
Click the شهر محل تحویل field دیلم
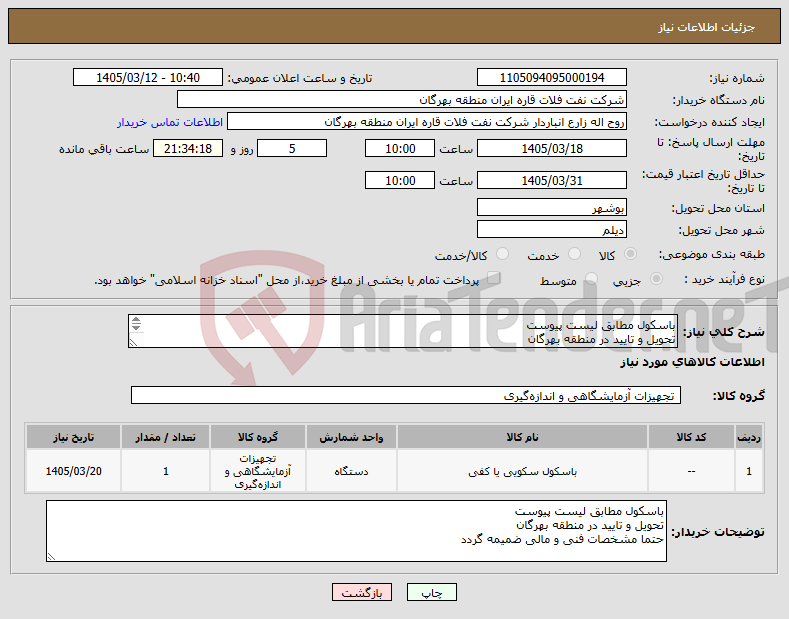[x=551, y=229]
